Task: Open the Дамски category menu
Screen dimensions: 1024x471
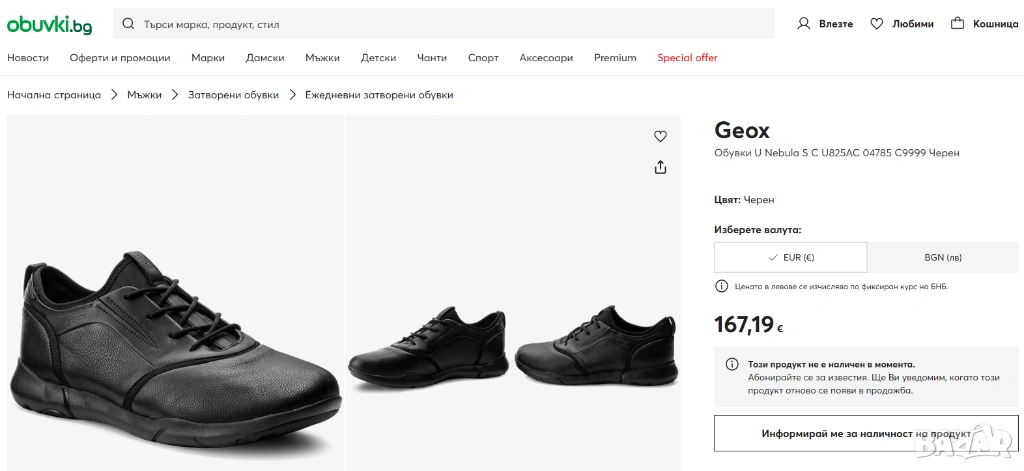Action: click(x=265, y=58)
